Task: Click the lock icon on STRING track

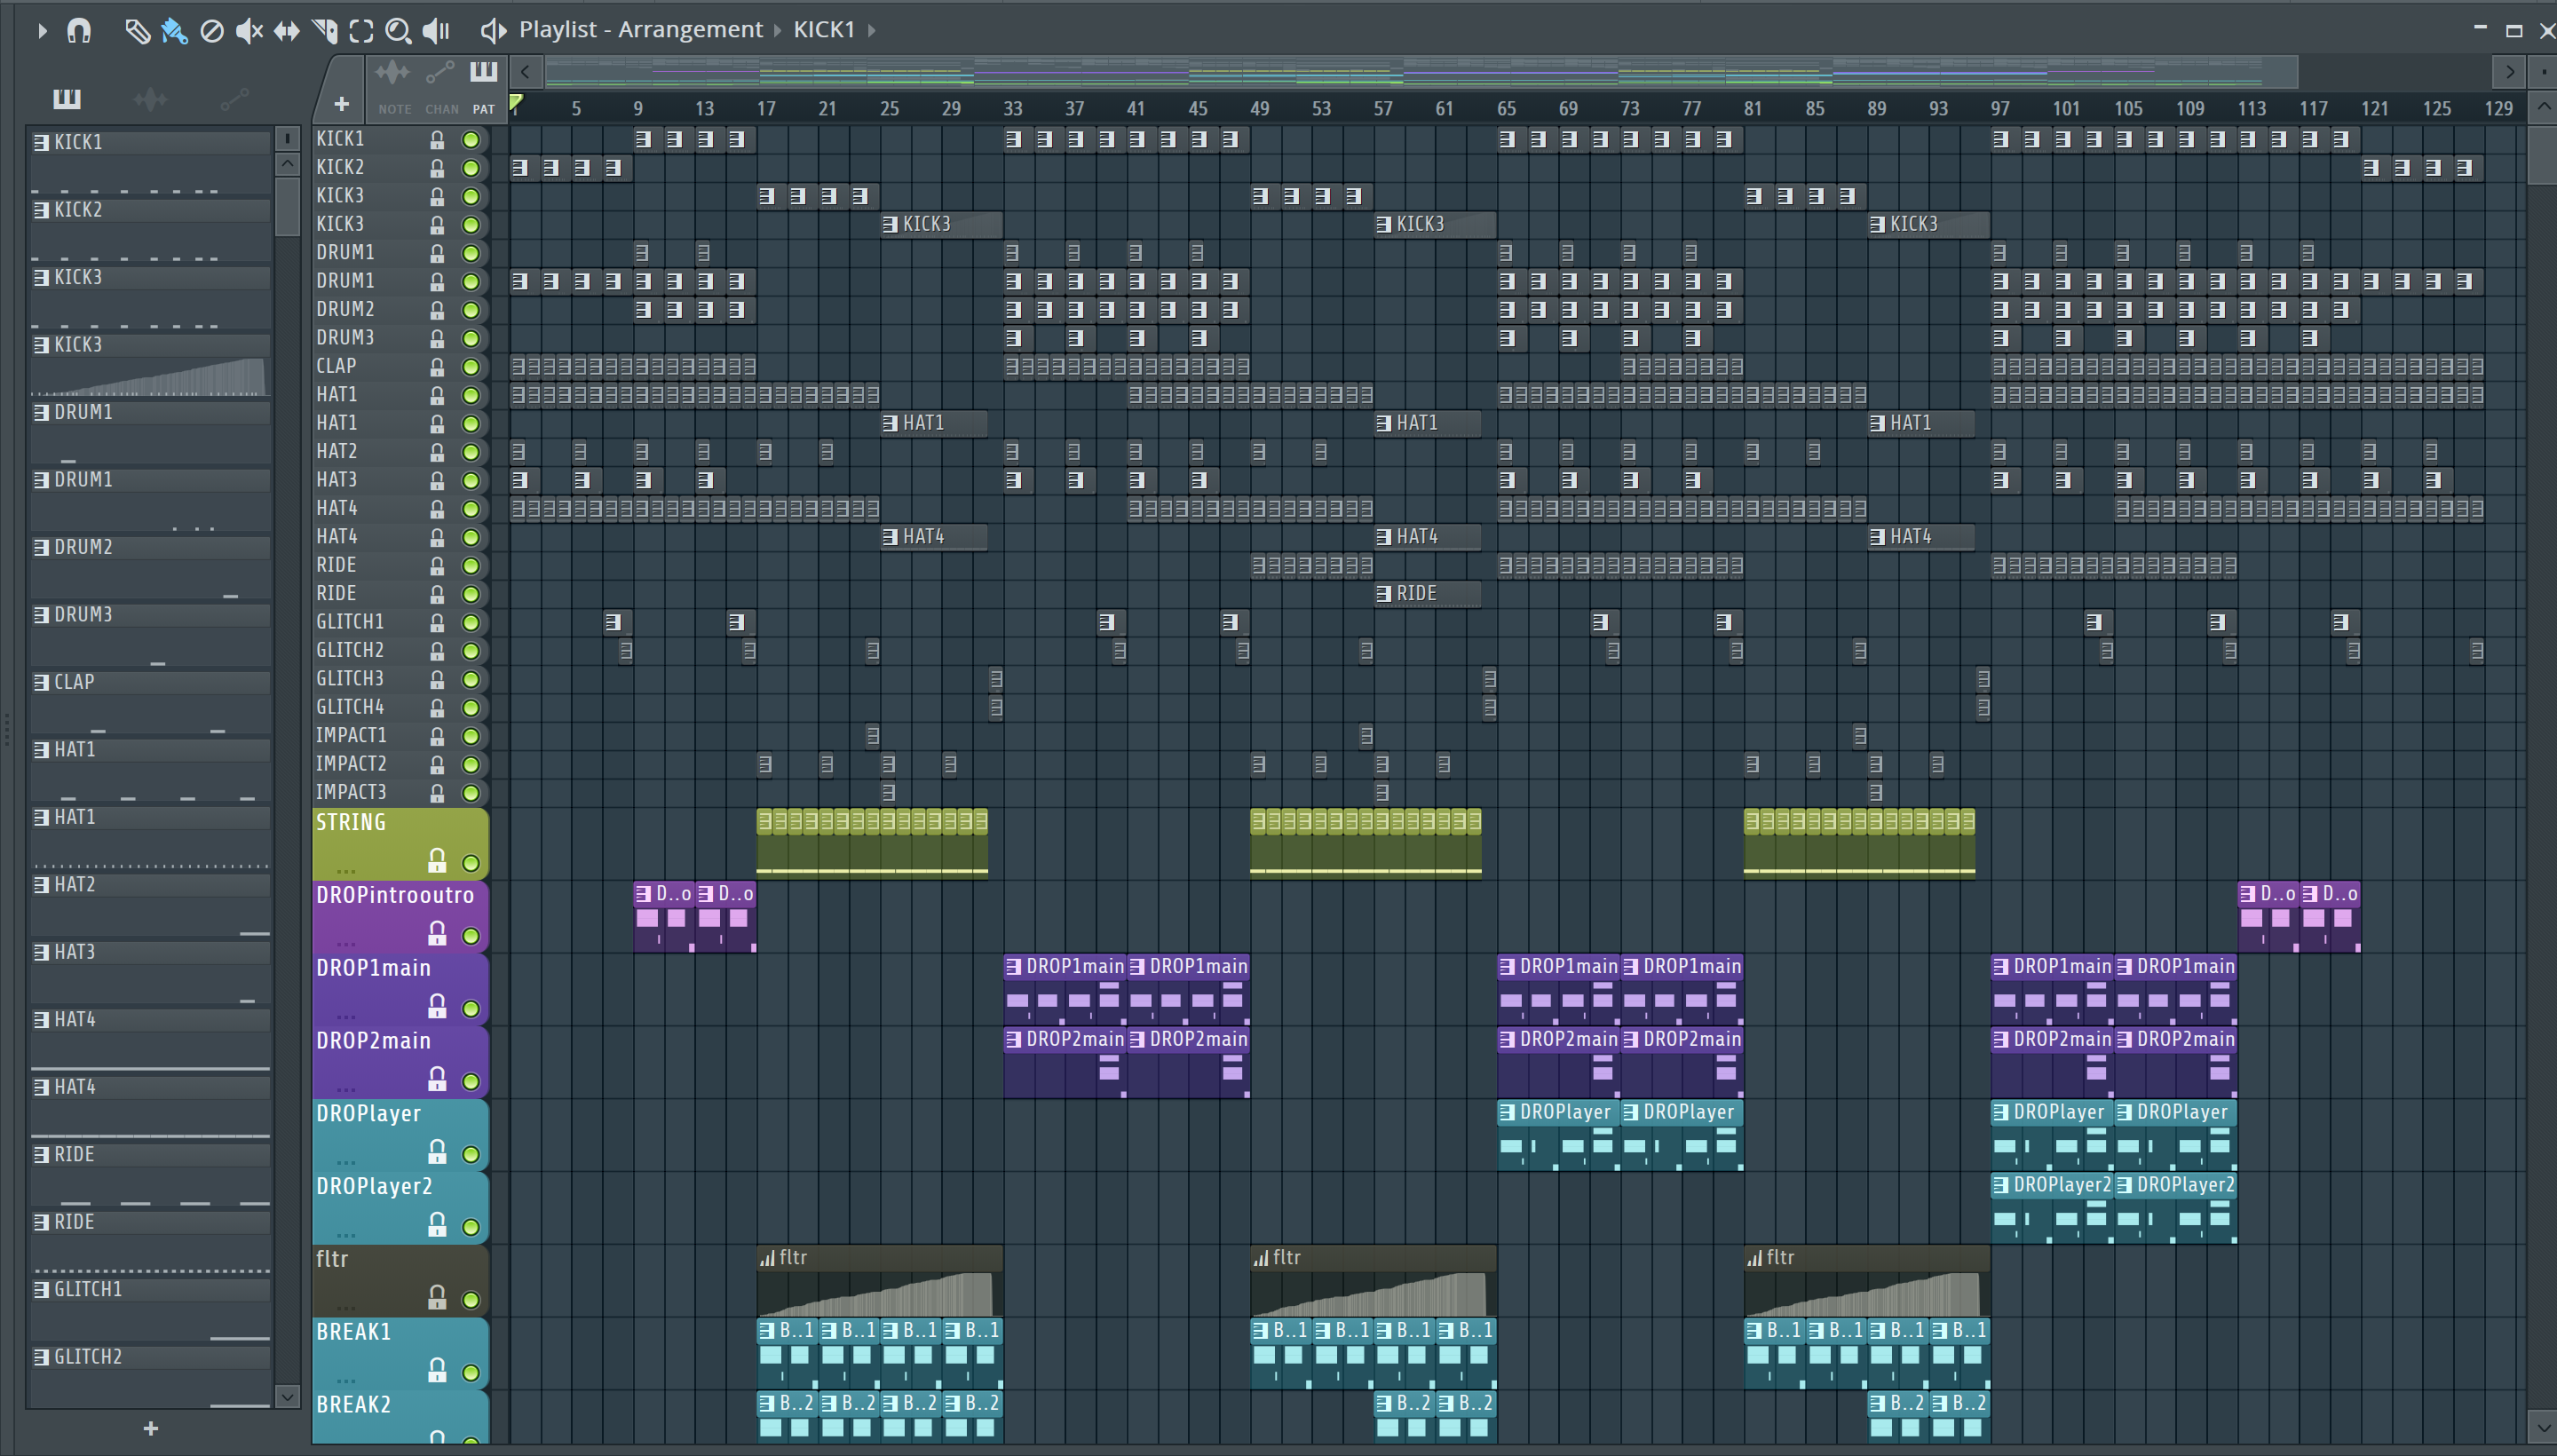Action: pyautogui.click(x=437, y=860)
